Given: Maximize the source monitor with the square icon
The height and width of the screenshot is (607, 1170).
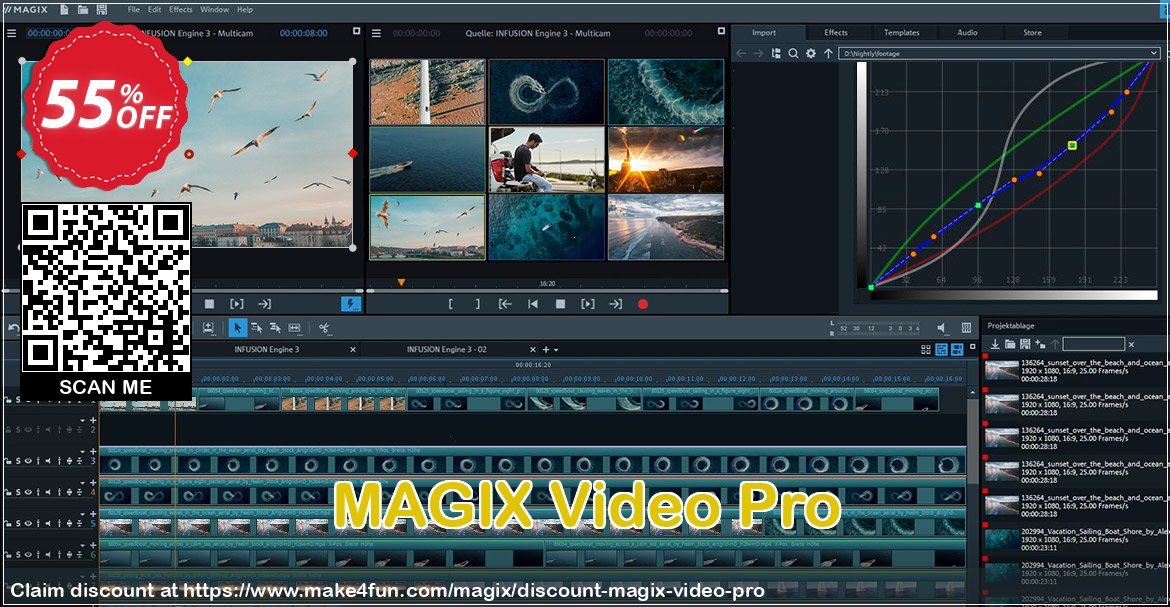Looking at the screenshot, I should pos(721,31).
